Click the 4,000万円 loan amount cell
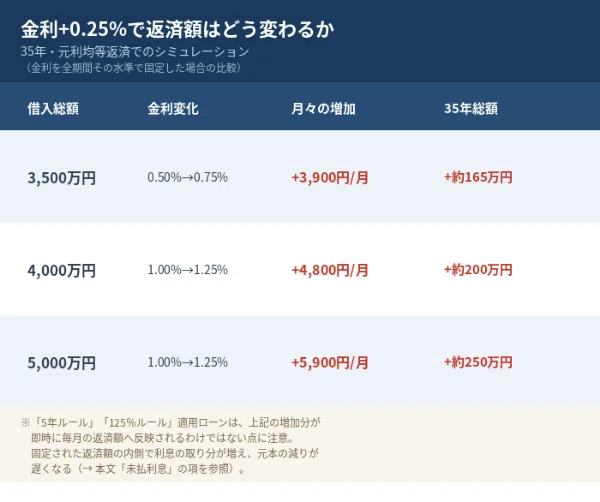The height and width of the screenshot is (502, 600). point(62,271)
